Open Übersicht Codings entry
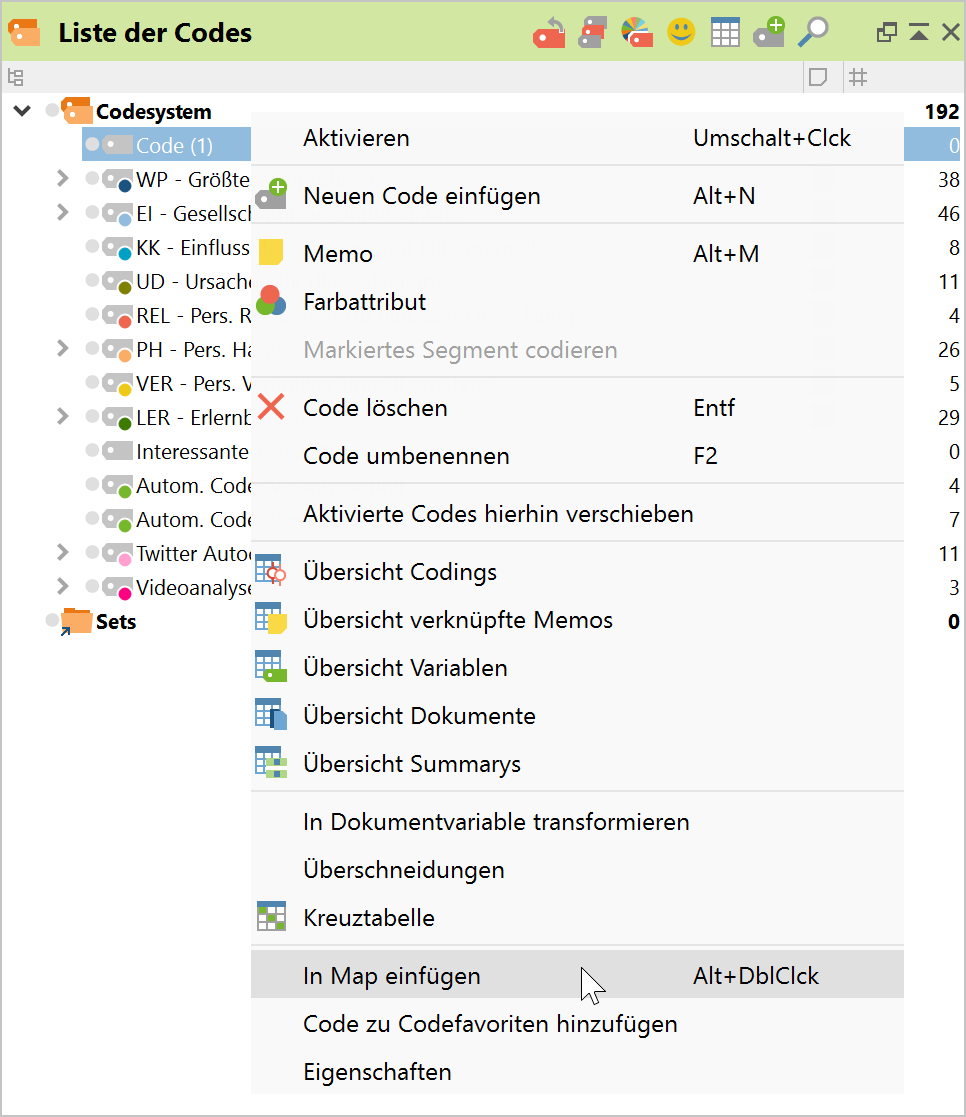 click(x=577, y=571)
